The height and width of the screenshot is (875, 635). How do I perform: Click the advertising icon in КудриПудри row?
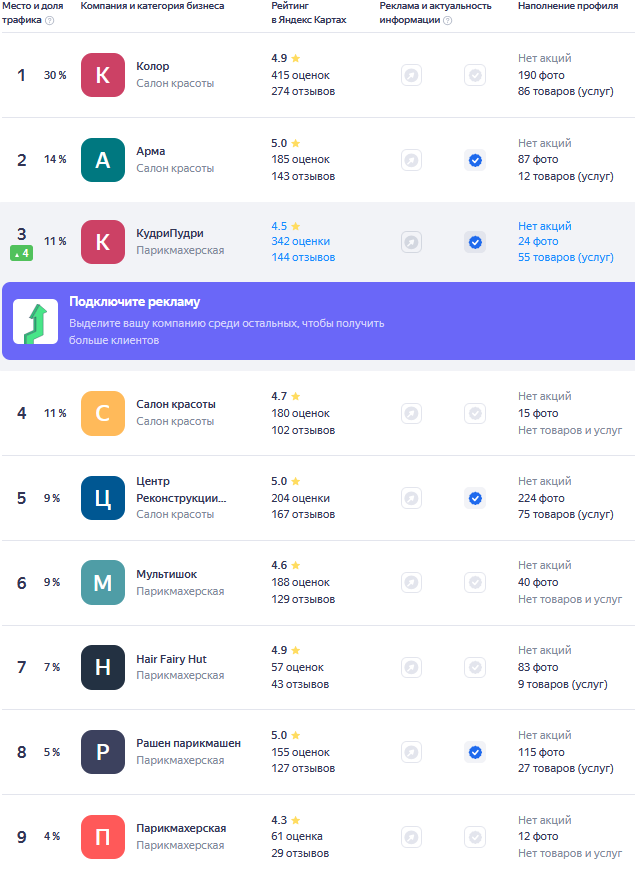[x=411, y=242]
